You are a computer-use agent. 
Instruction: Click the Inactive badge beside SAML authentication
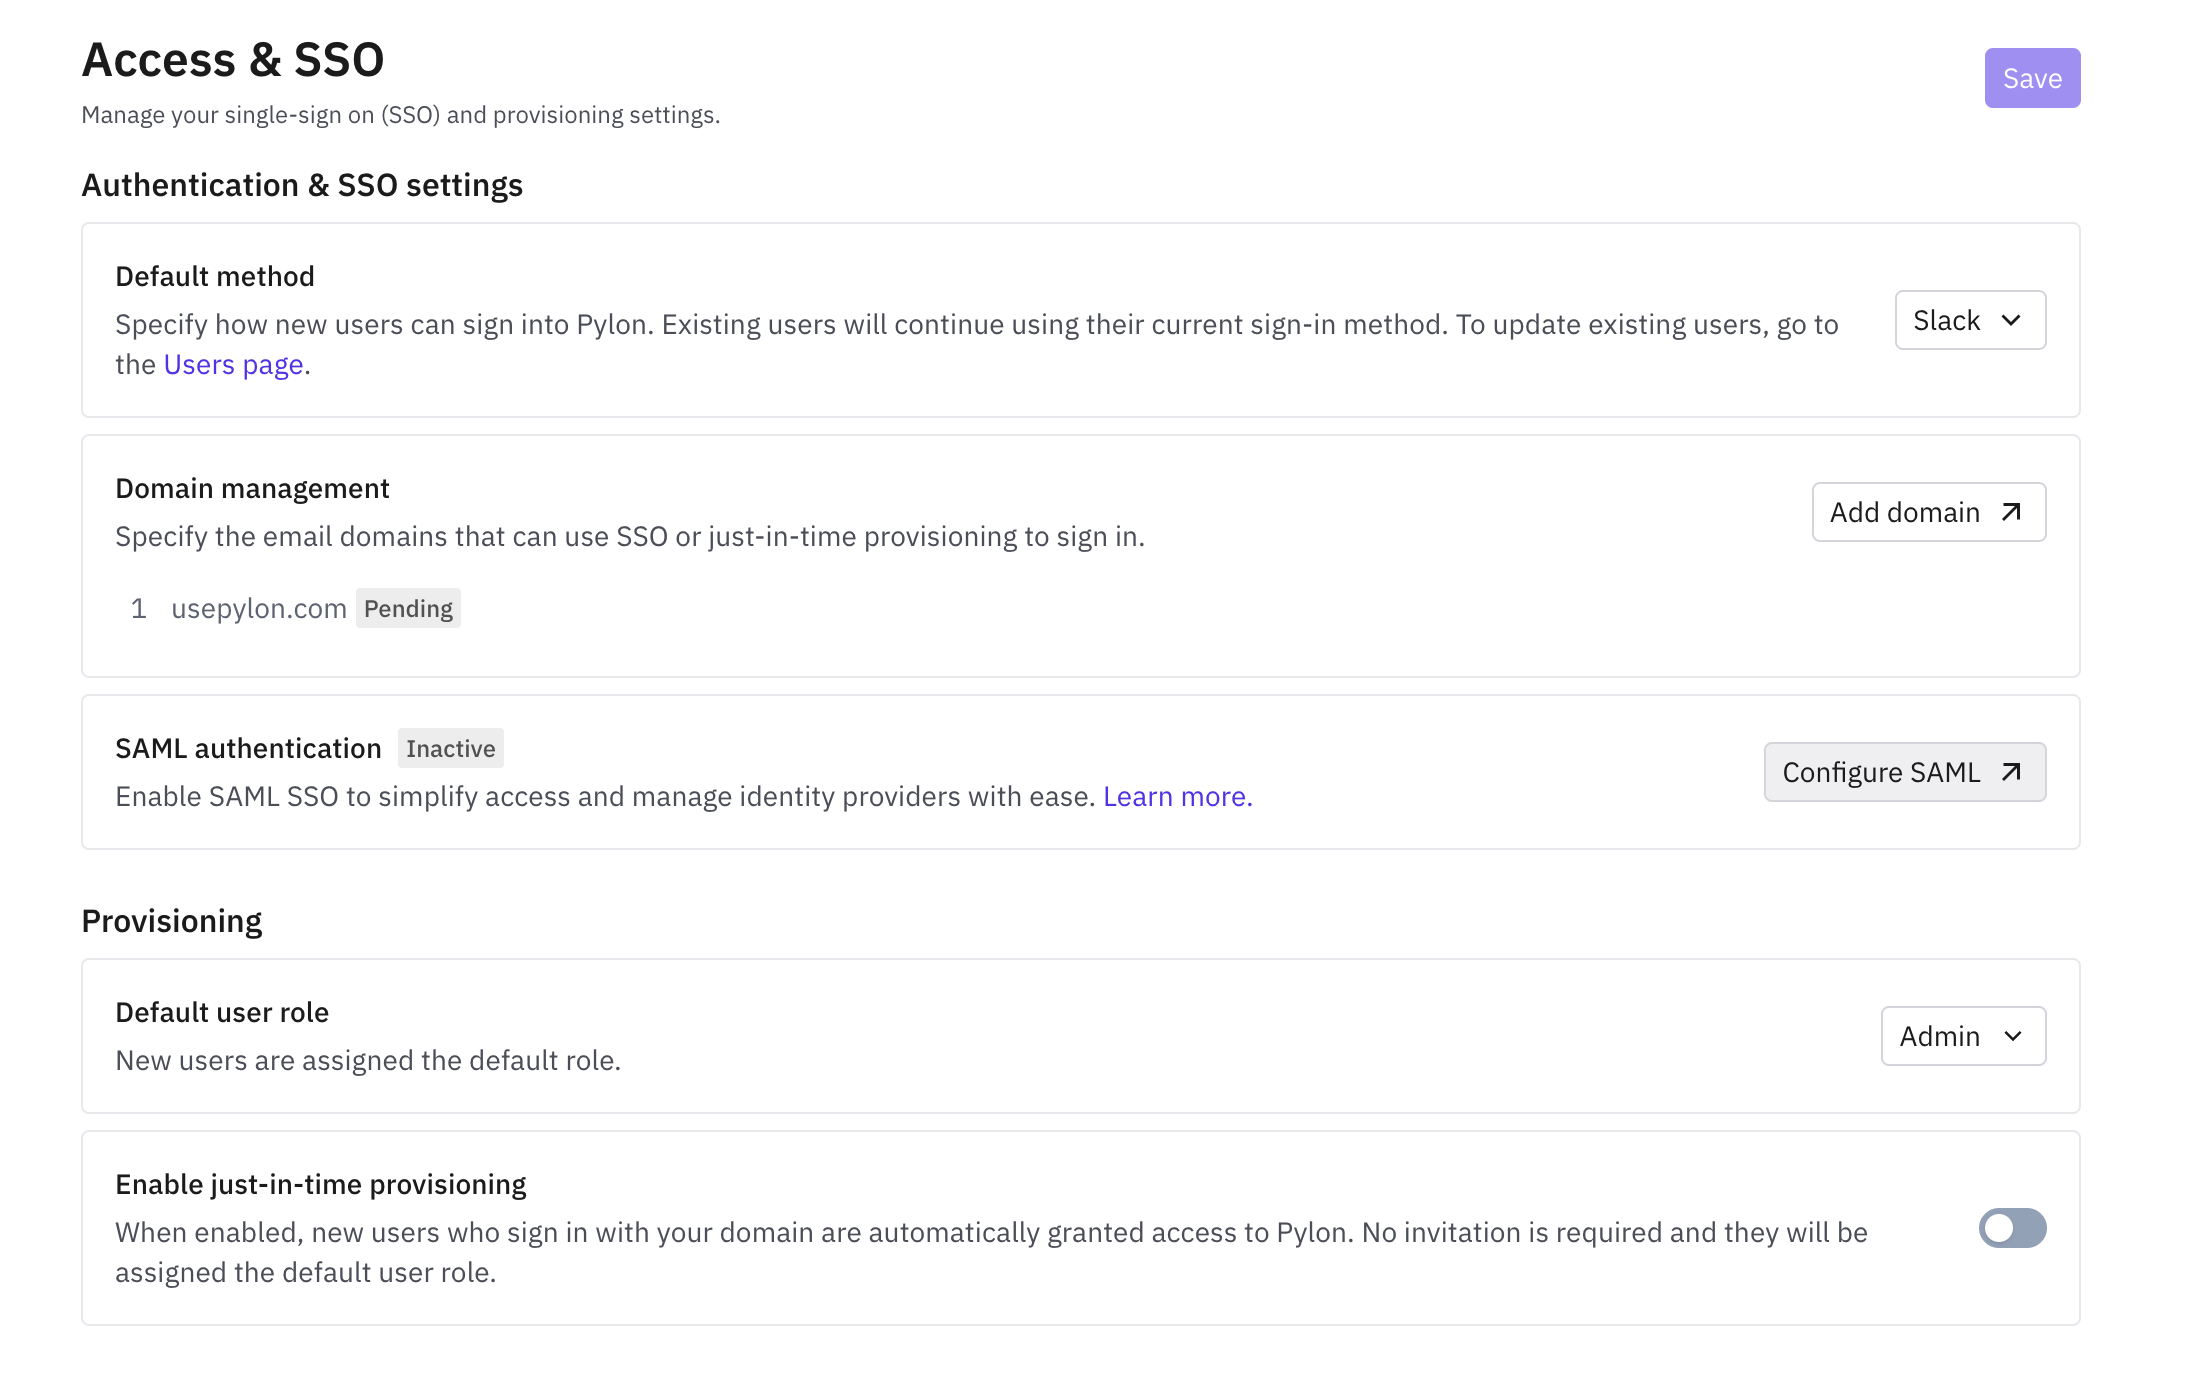point(450,748)
